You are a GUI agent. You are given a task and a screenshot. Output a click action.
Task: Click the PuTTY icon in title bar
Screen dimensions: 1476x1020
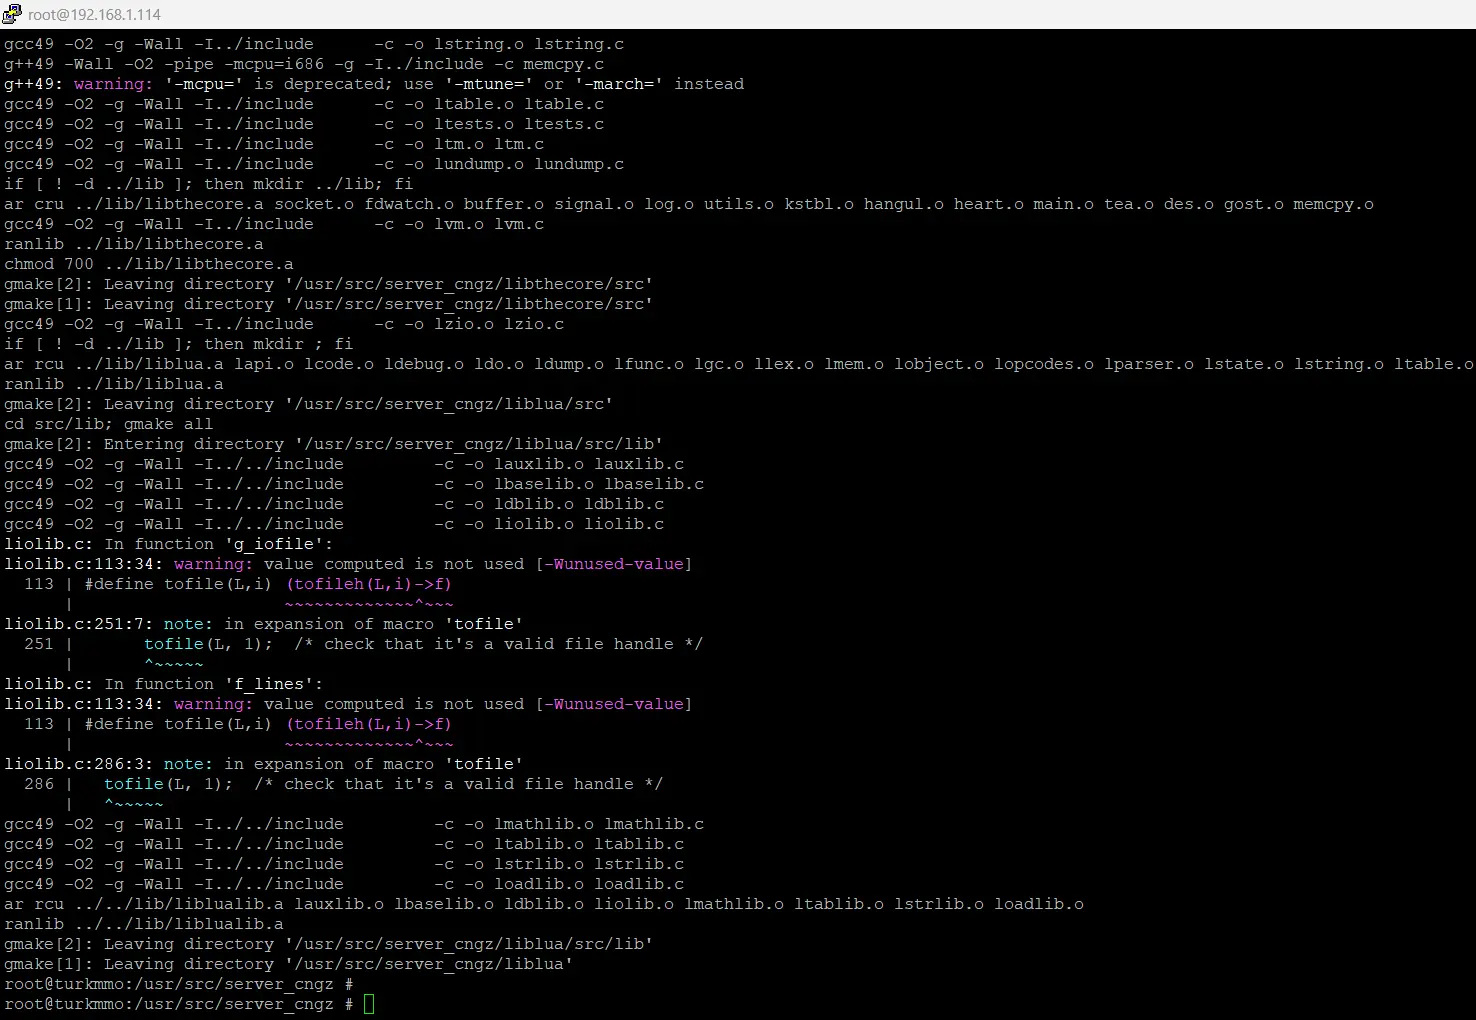tap(12, 14)
